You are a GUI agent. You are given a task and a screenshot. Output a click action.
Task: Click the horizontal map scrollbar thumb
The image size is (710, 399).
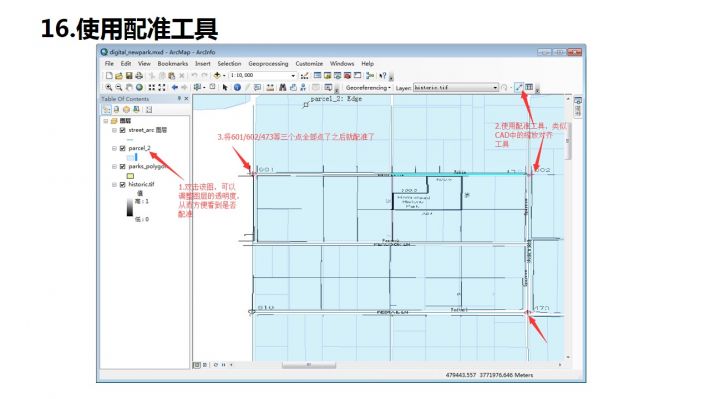pyautogui.click(x=309, y=365)
